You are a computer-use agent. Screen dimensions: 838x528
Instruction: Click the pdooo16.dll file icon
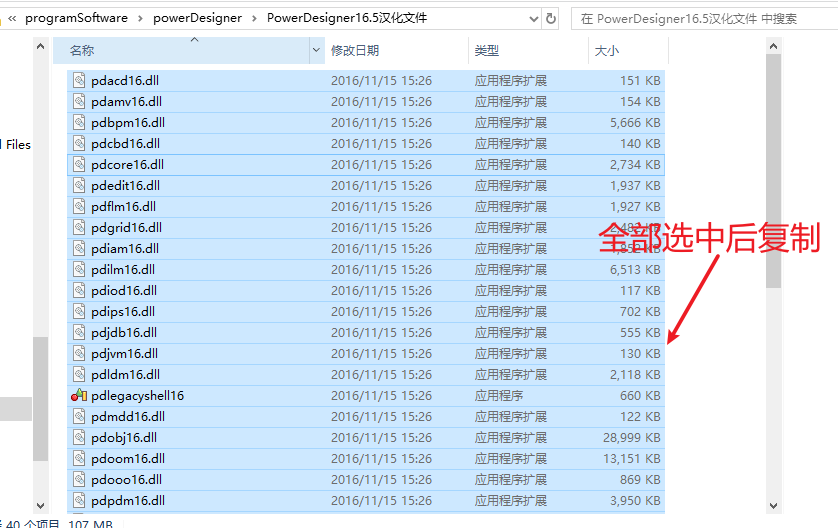tap(79, 480)
